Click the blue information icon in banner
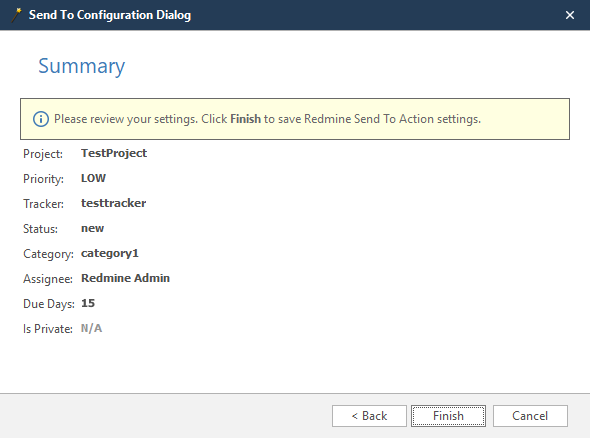The width and height of the screenshot is (590, 438). coord(41,119)
